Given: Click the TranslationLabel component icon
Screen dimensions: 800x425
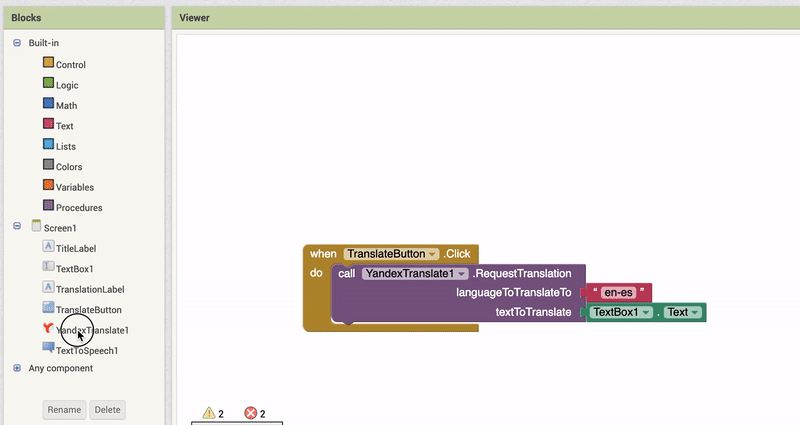Looking at the screenshot, I should [48, 287].
